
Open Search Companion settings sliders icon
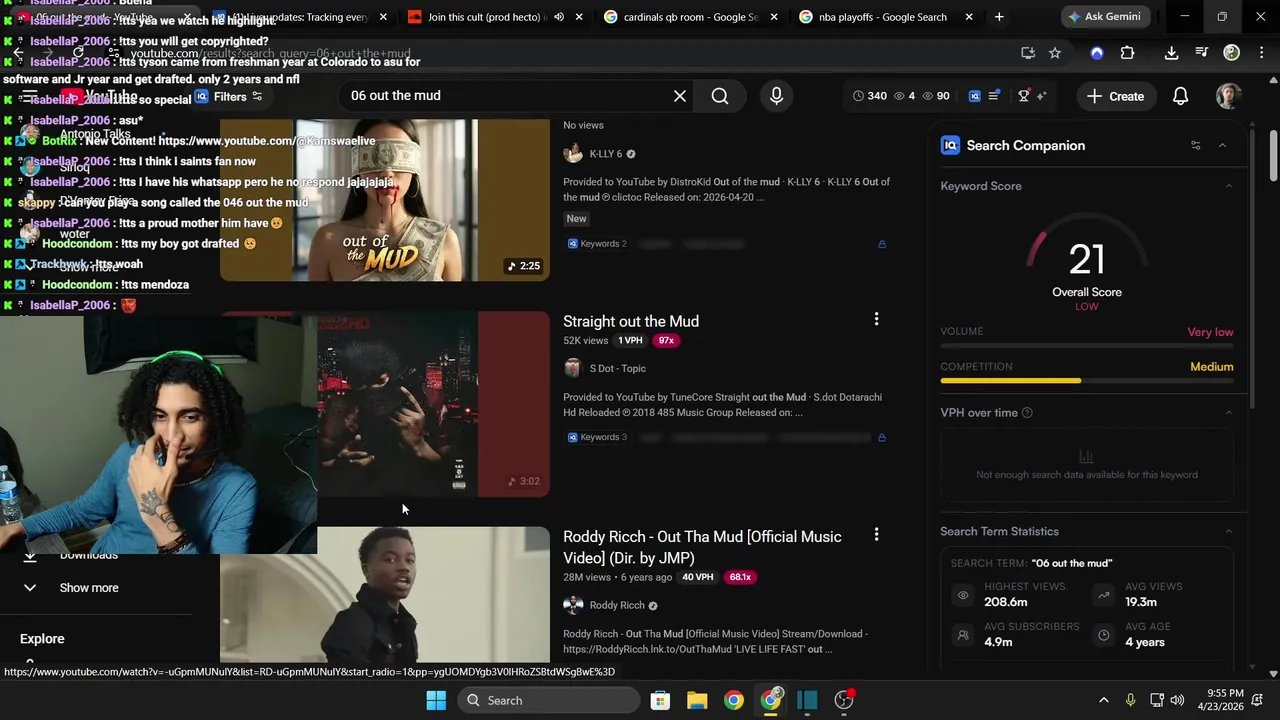pos(1195,145)
